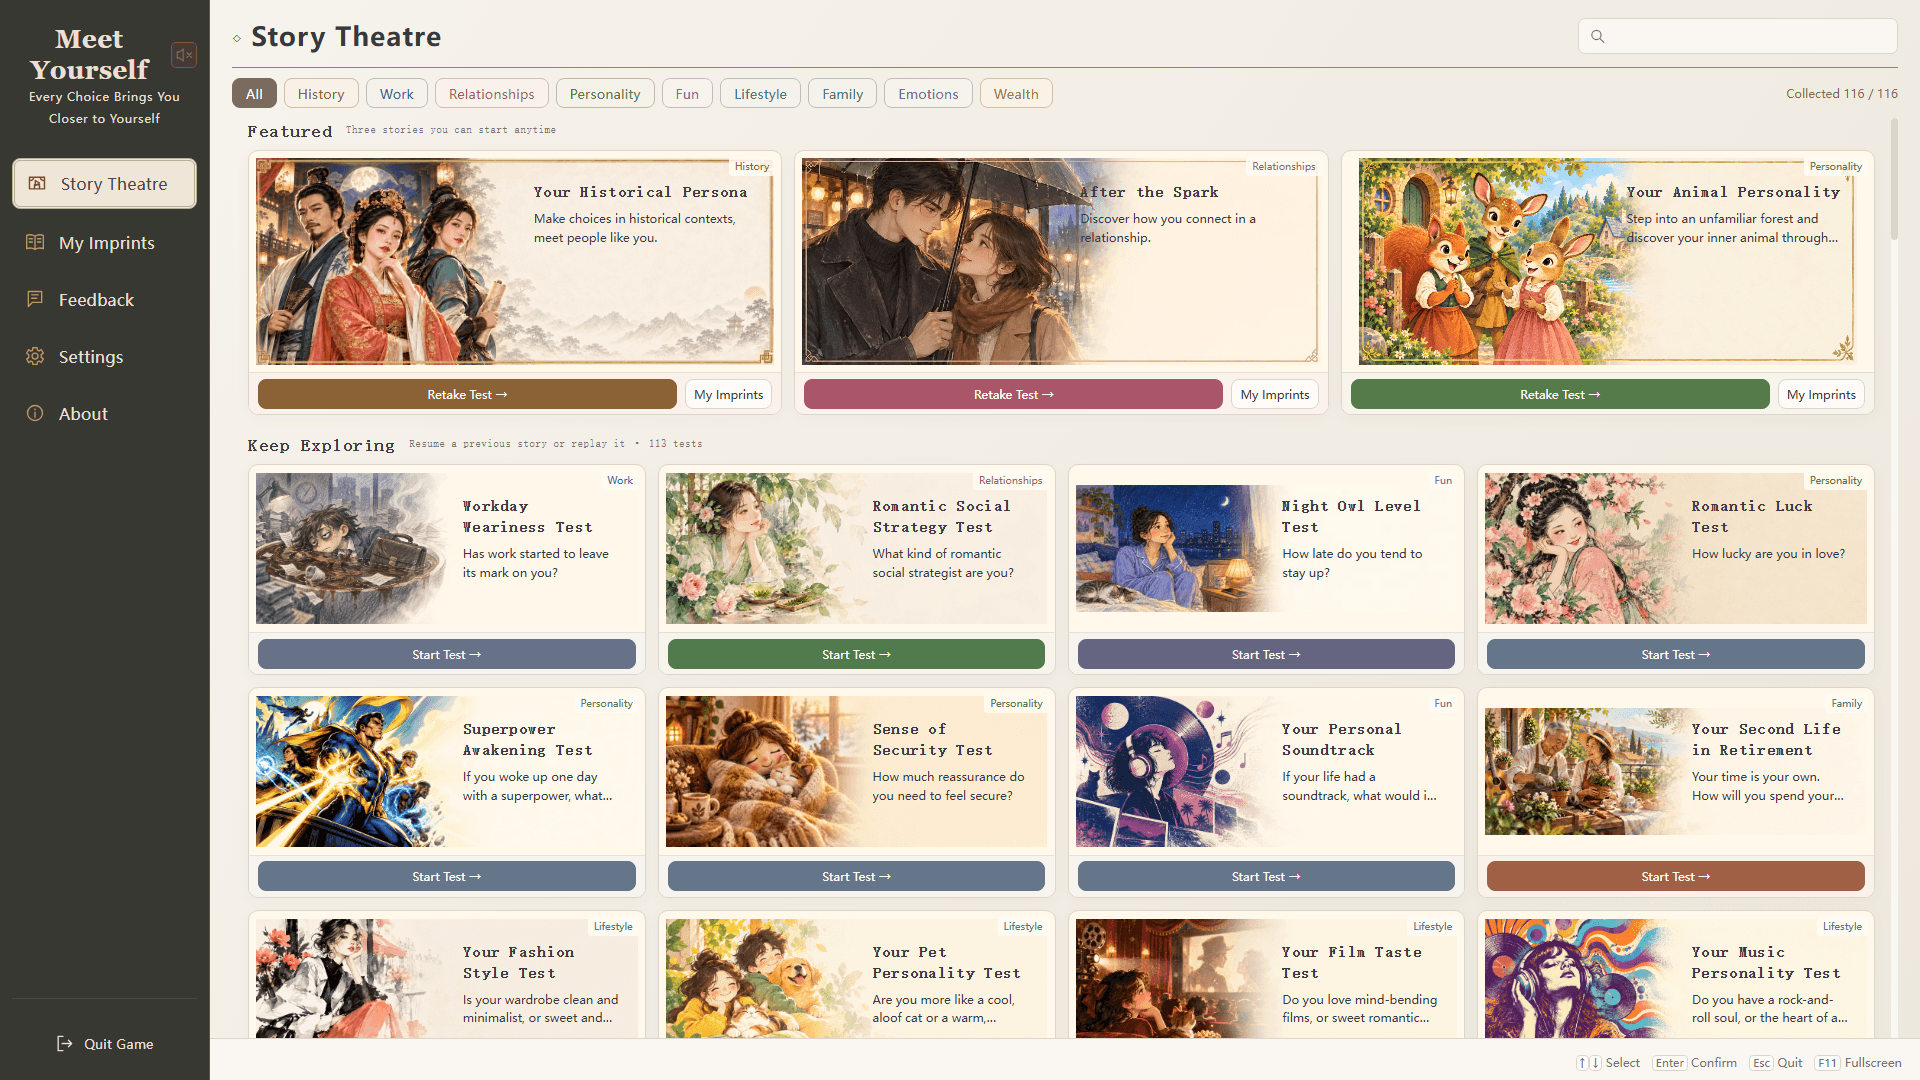Open My Imprints book icon

click(x=35, y=242)
